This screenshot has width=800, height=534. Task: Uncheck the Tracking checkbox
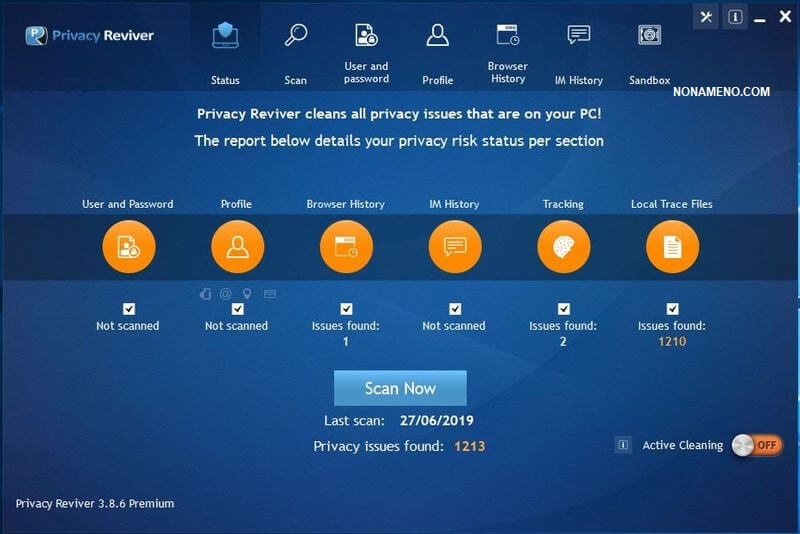click(x=563, y=309)
